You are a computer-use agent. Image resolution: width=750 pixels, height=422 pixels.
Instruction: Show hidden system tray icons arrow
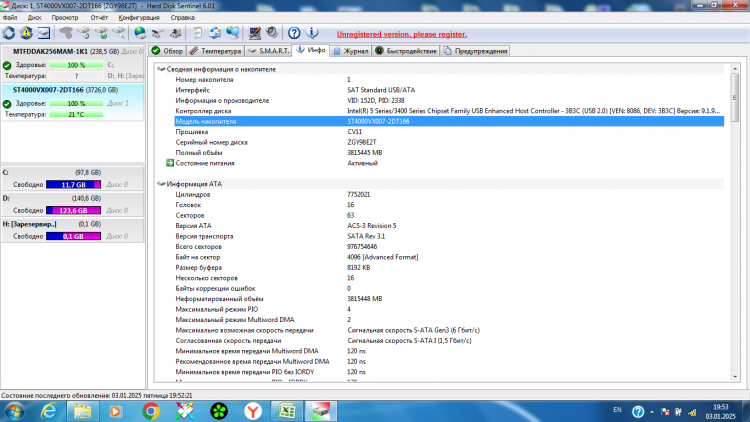(651, 412)
